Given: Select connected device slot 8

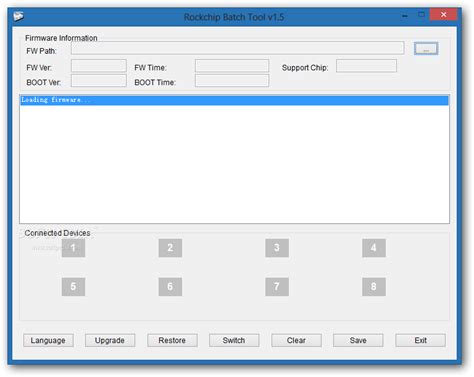Looking at the screenshot, I should [x=374, y=287].
